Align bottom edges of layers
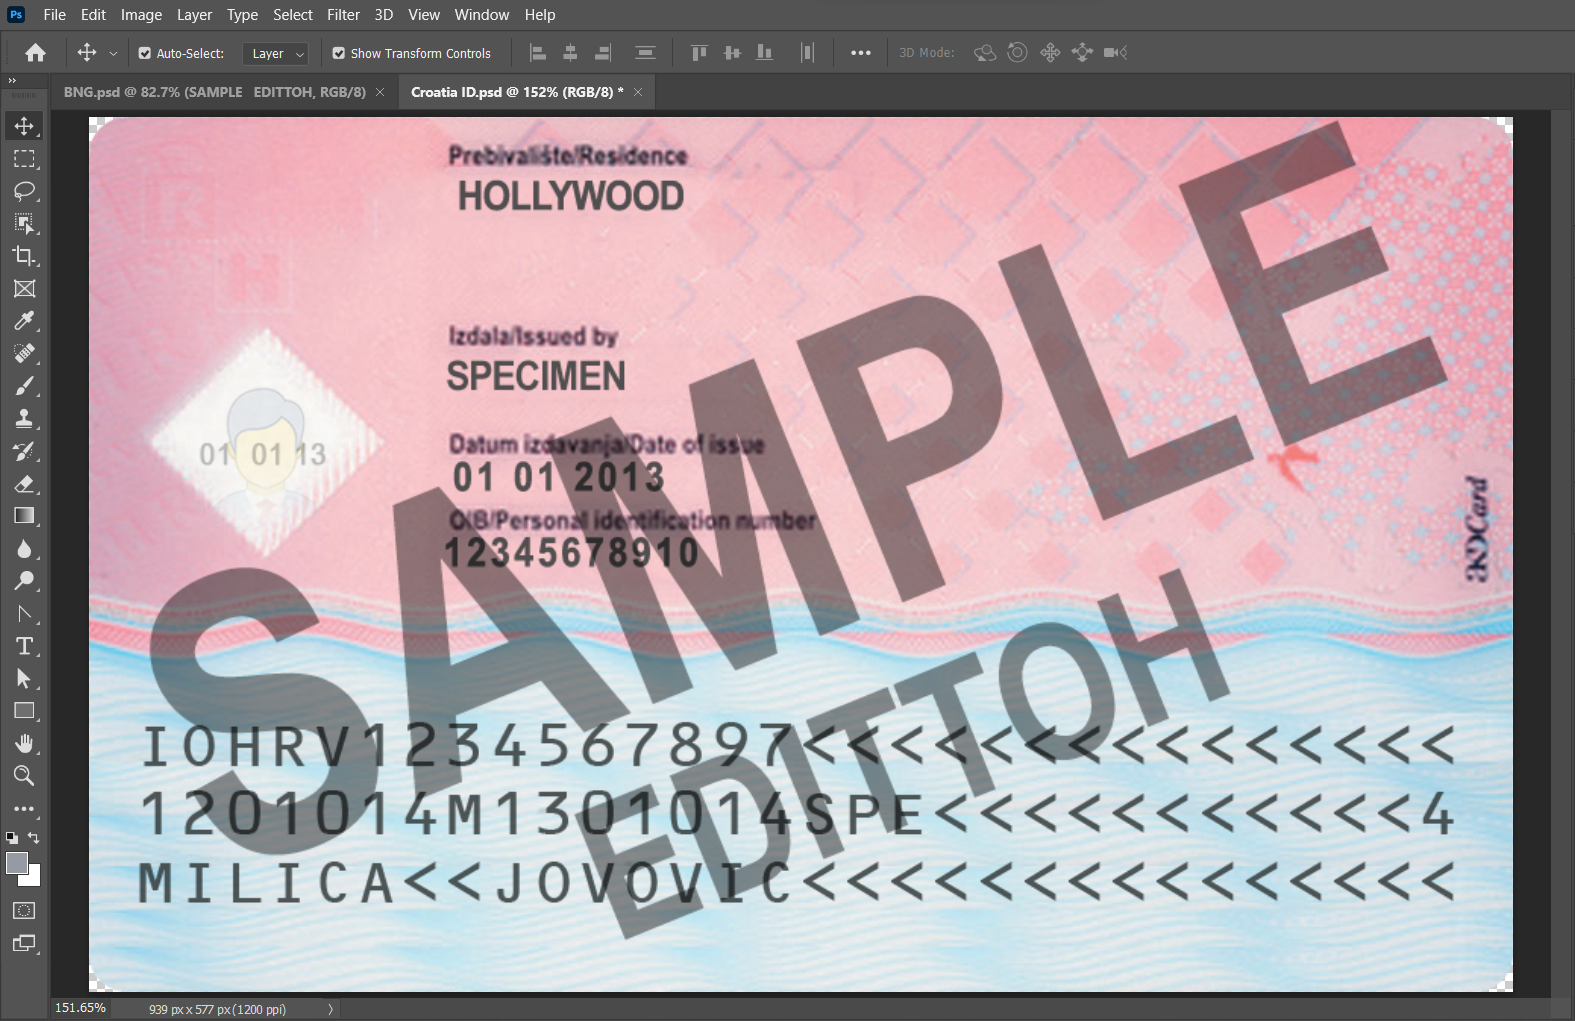 coord(765,53)
